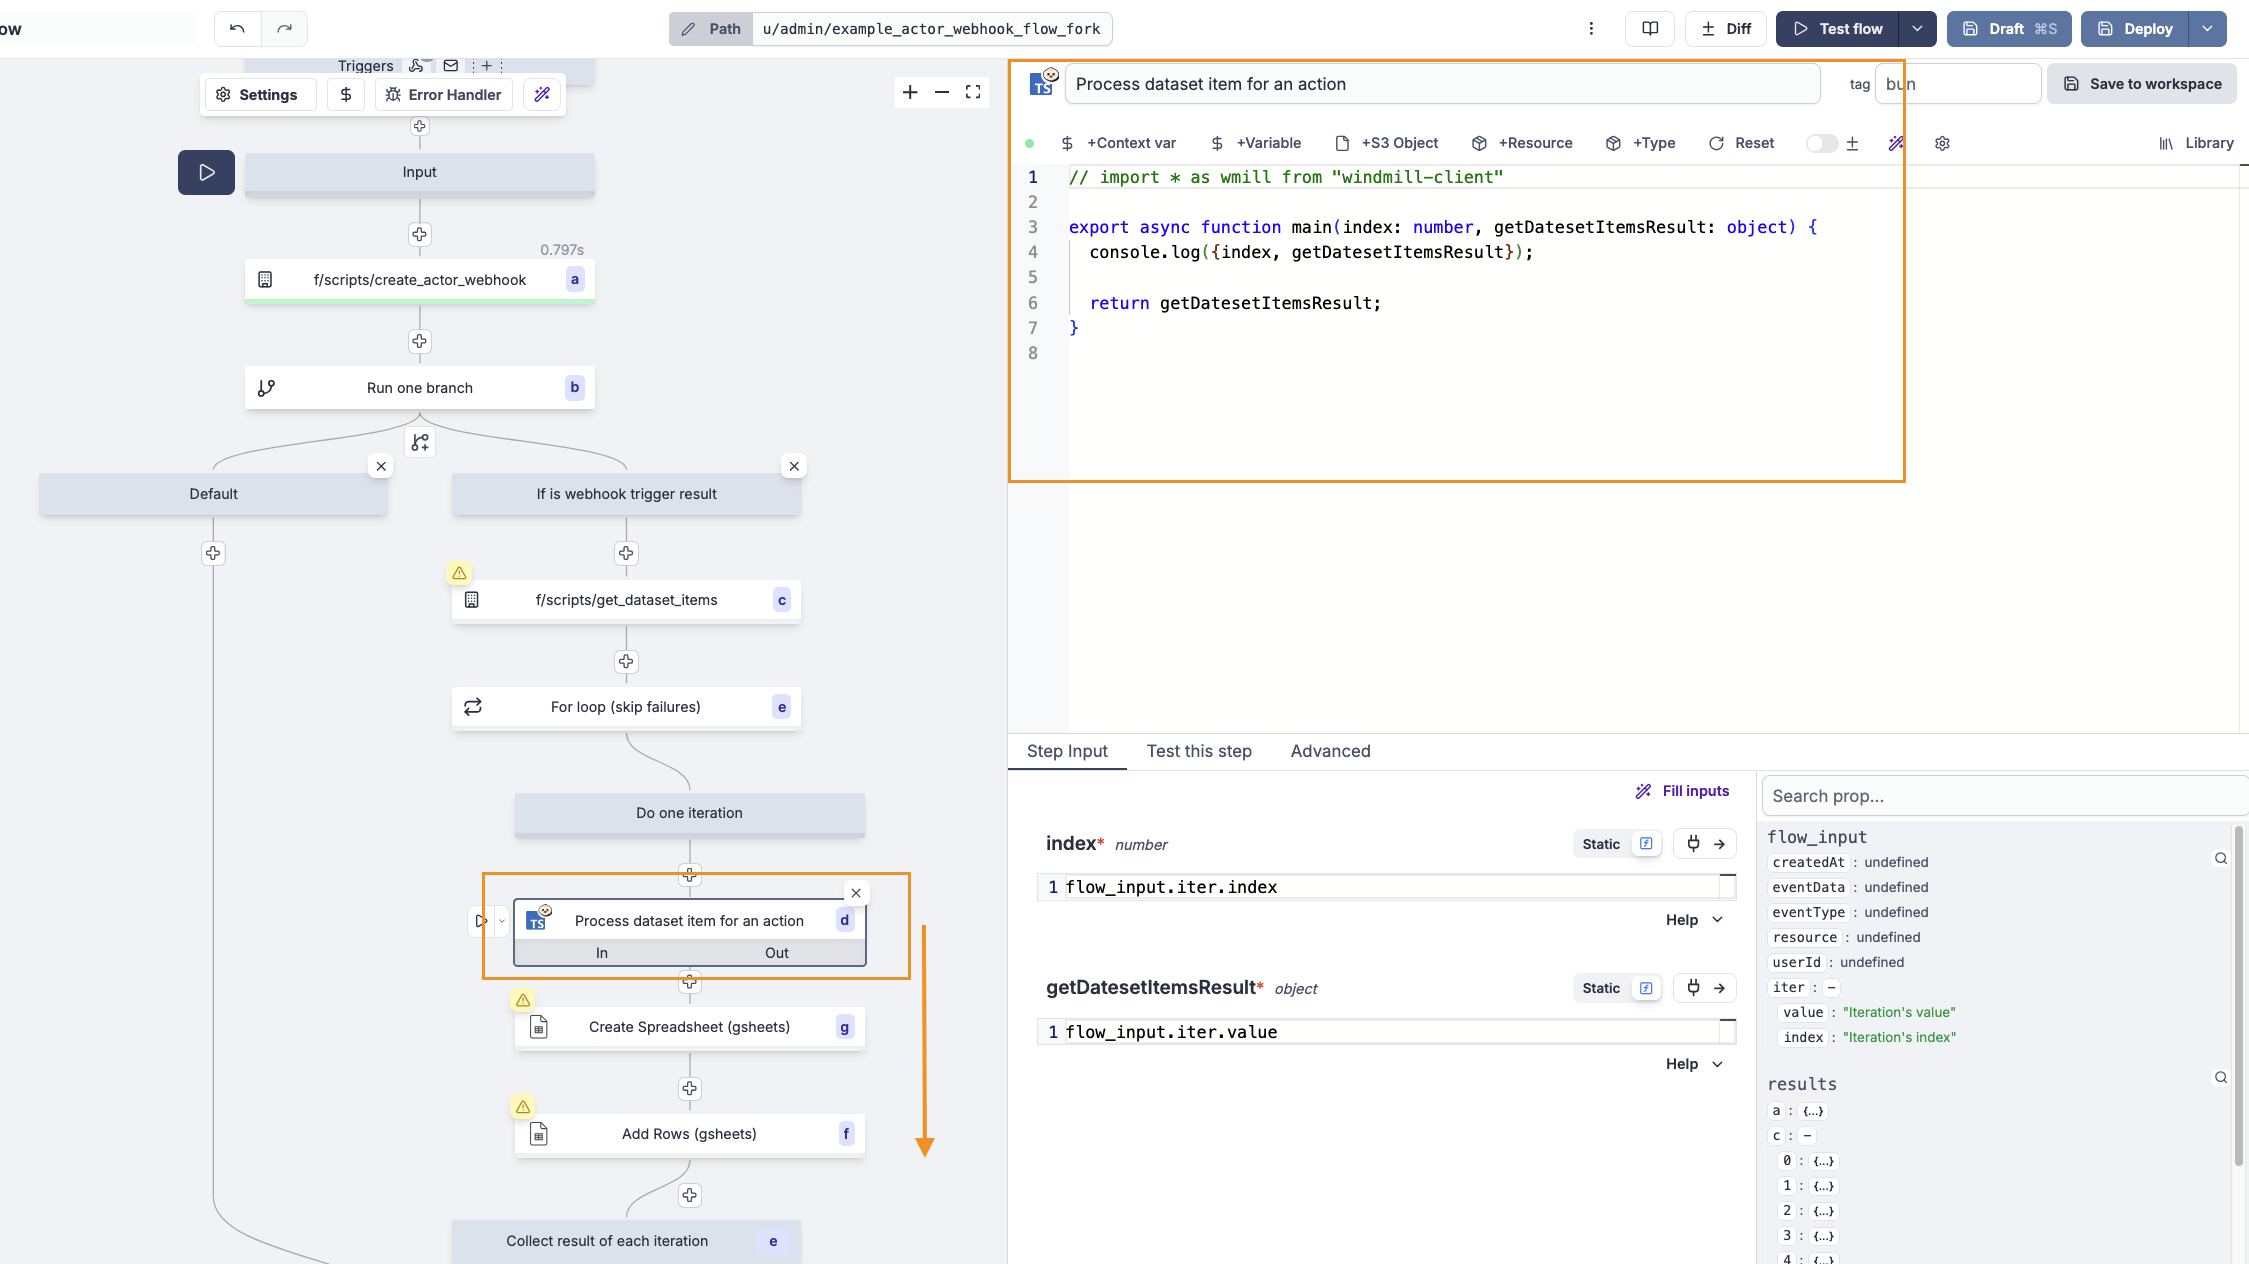The height and width of the screenshot is (1264, 2249).
Task: Expand the Deploy button dropdown
Action: point(2207,28)
